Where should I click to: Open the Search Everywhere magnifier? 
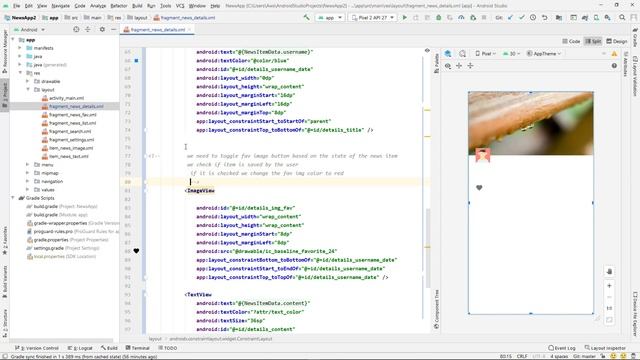tap(622, 18)
